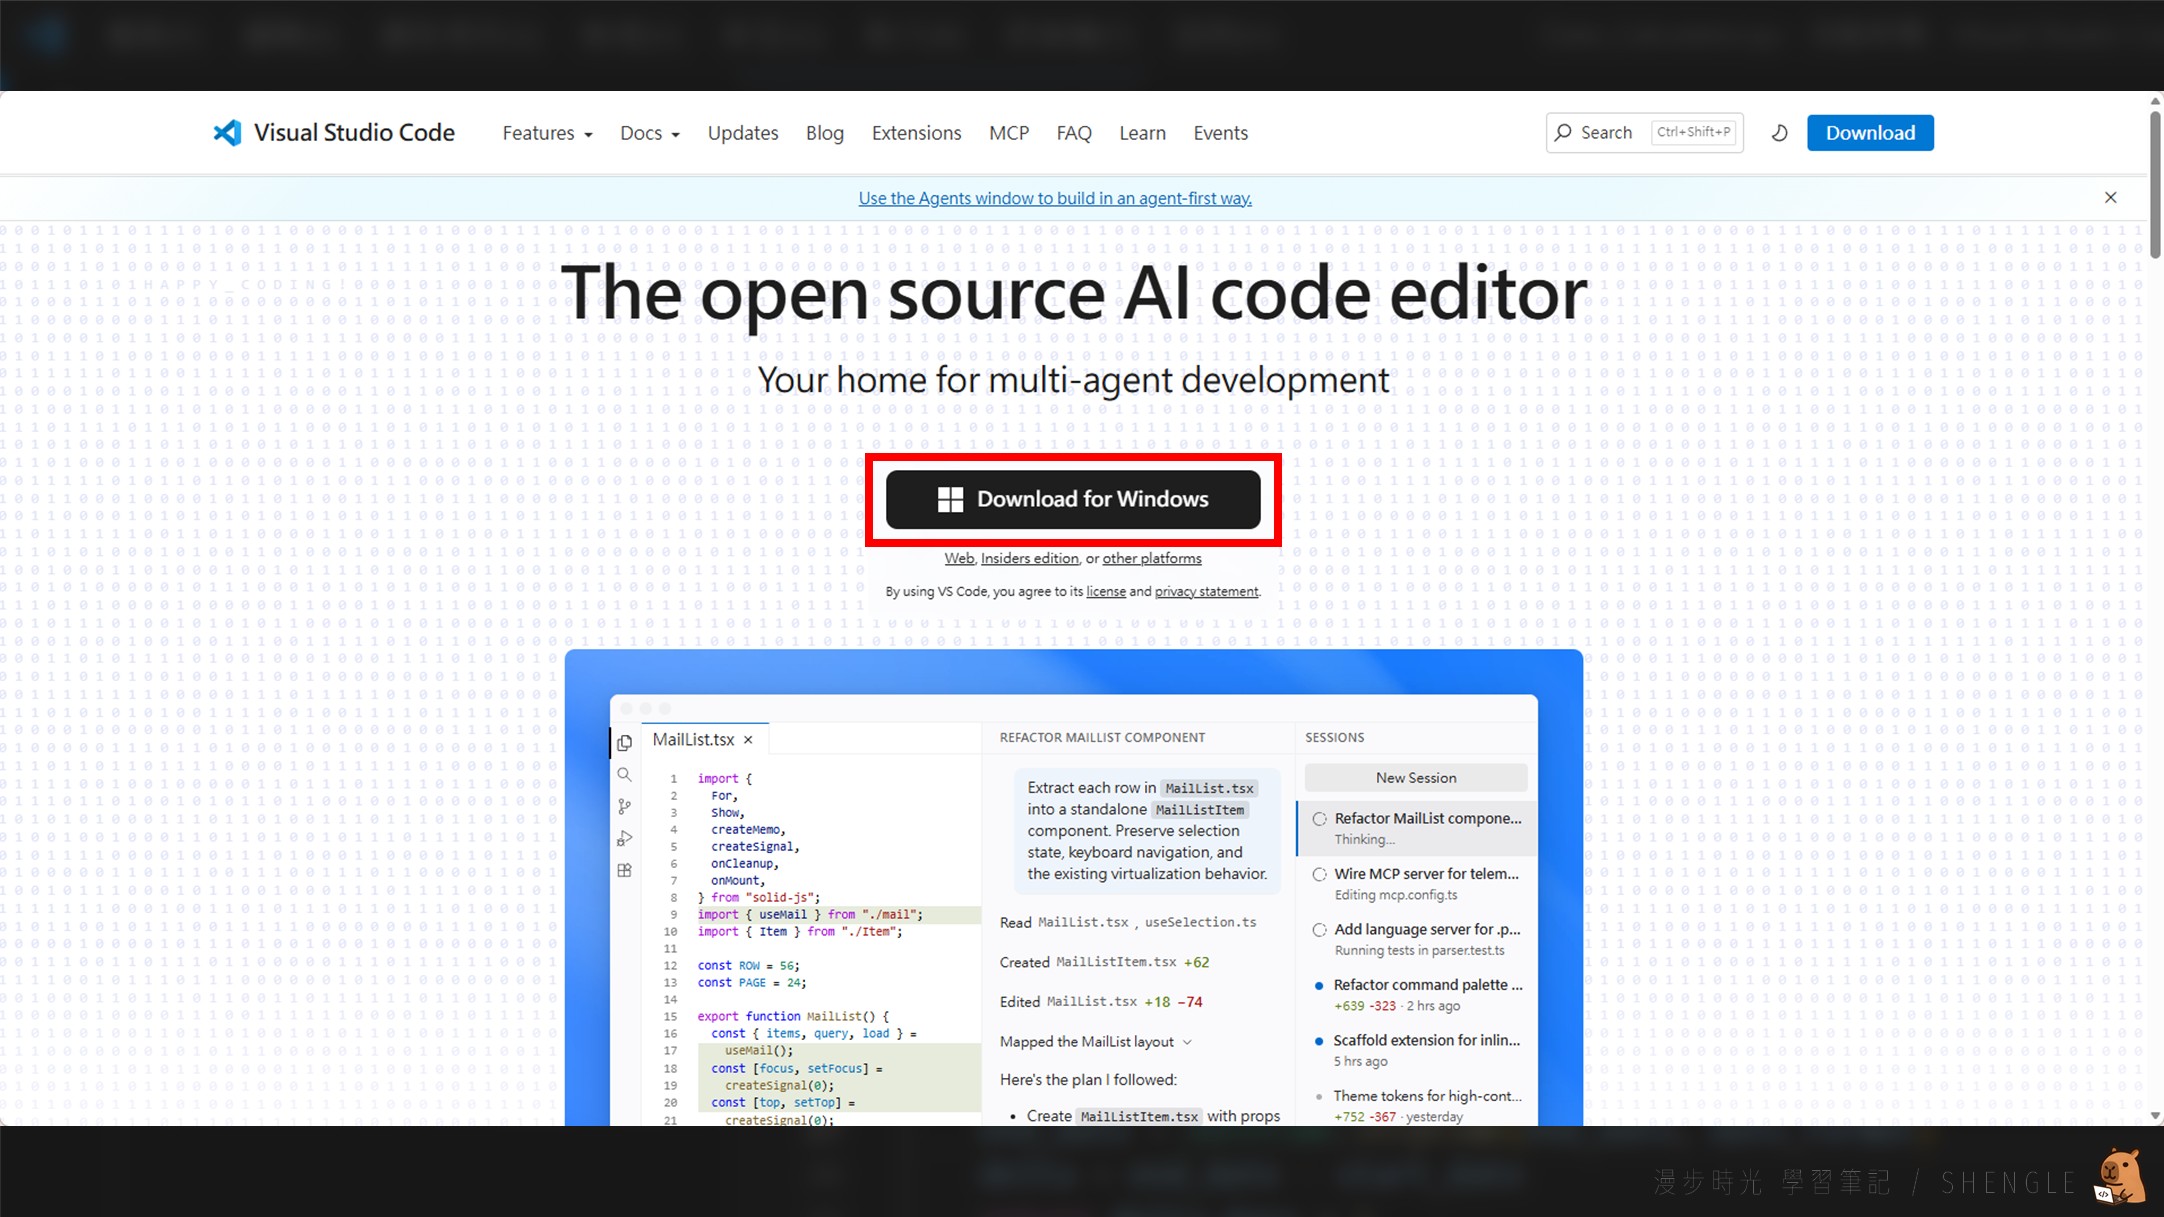This screenshot has width=2164, height=1217.
Task: Open the other platforms link
Action: [1152, 558]
